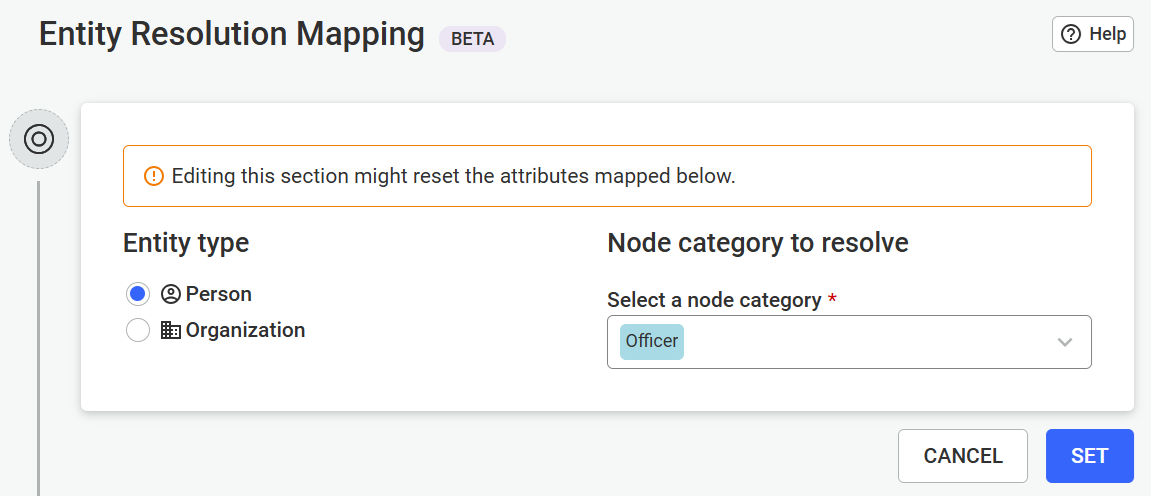Select the Organization radio button
Image resolution: width=1156 pixels, height=496 pixels.
(x=138, y=330)
